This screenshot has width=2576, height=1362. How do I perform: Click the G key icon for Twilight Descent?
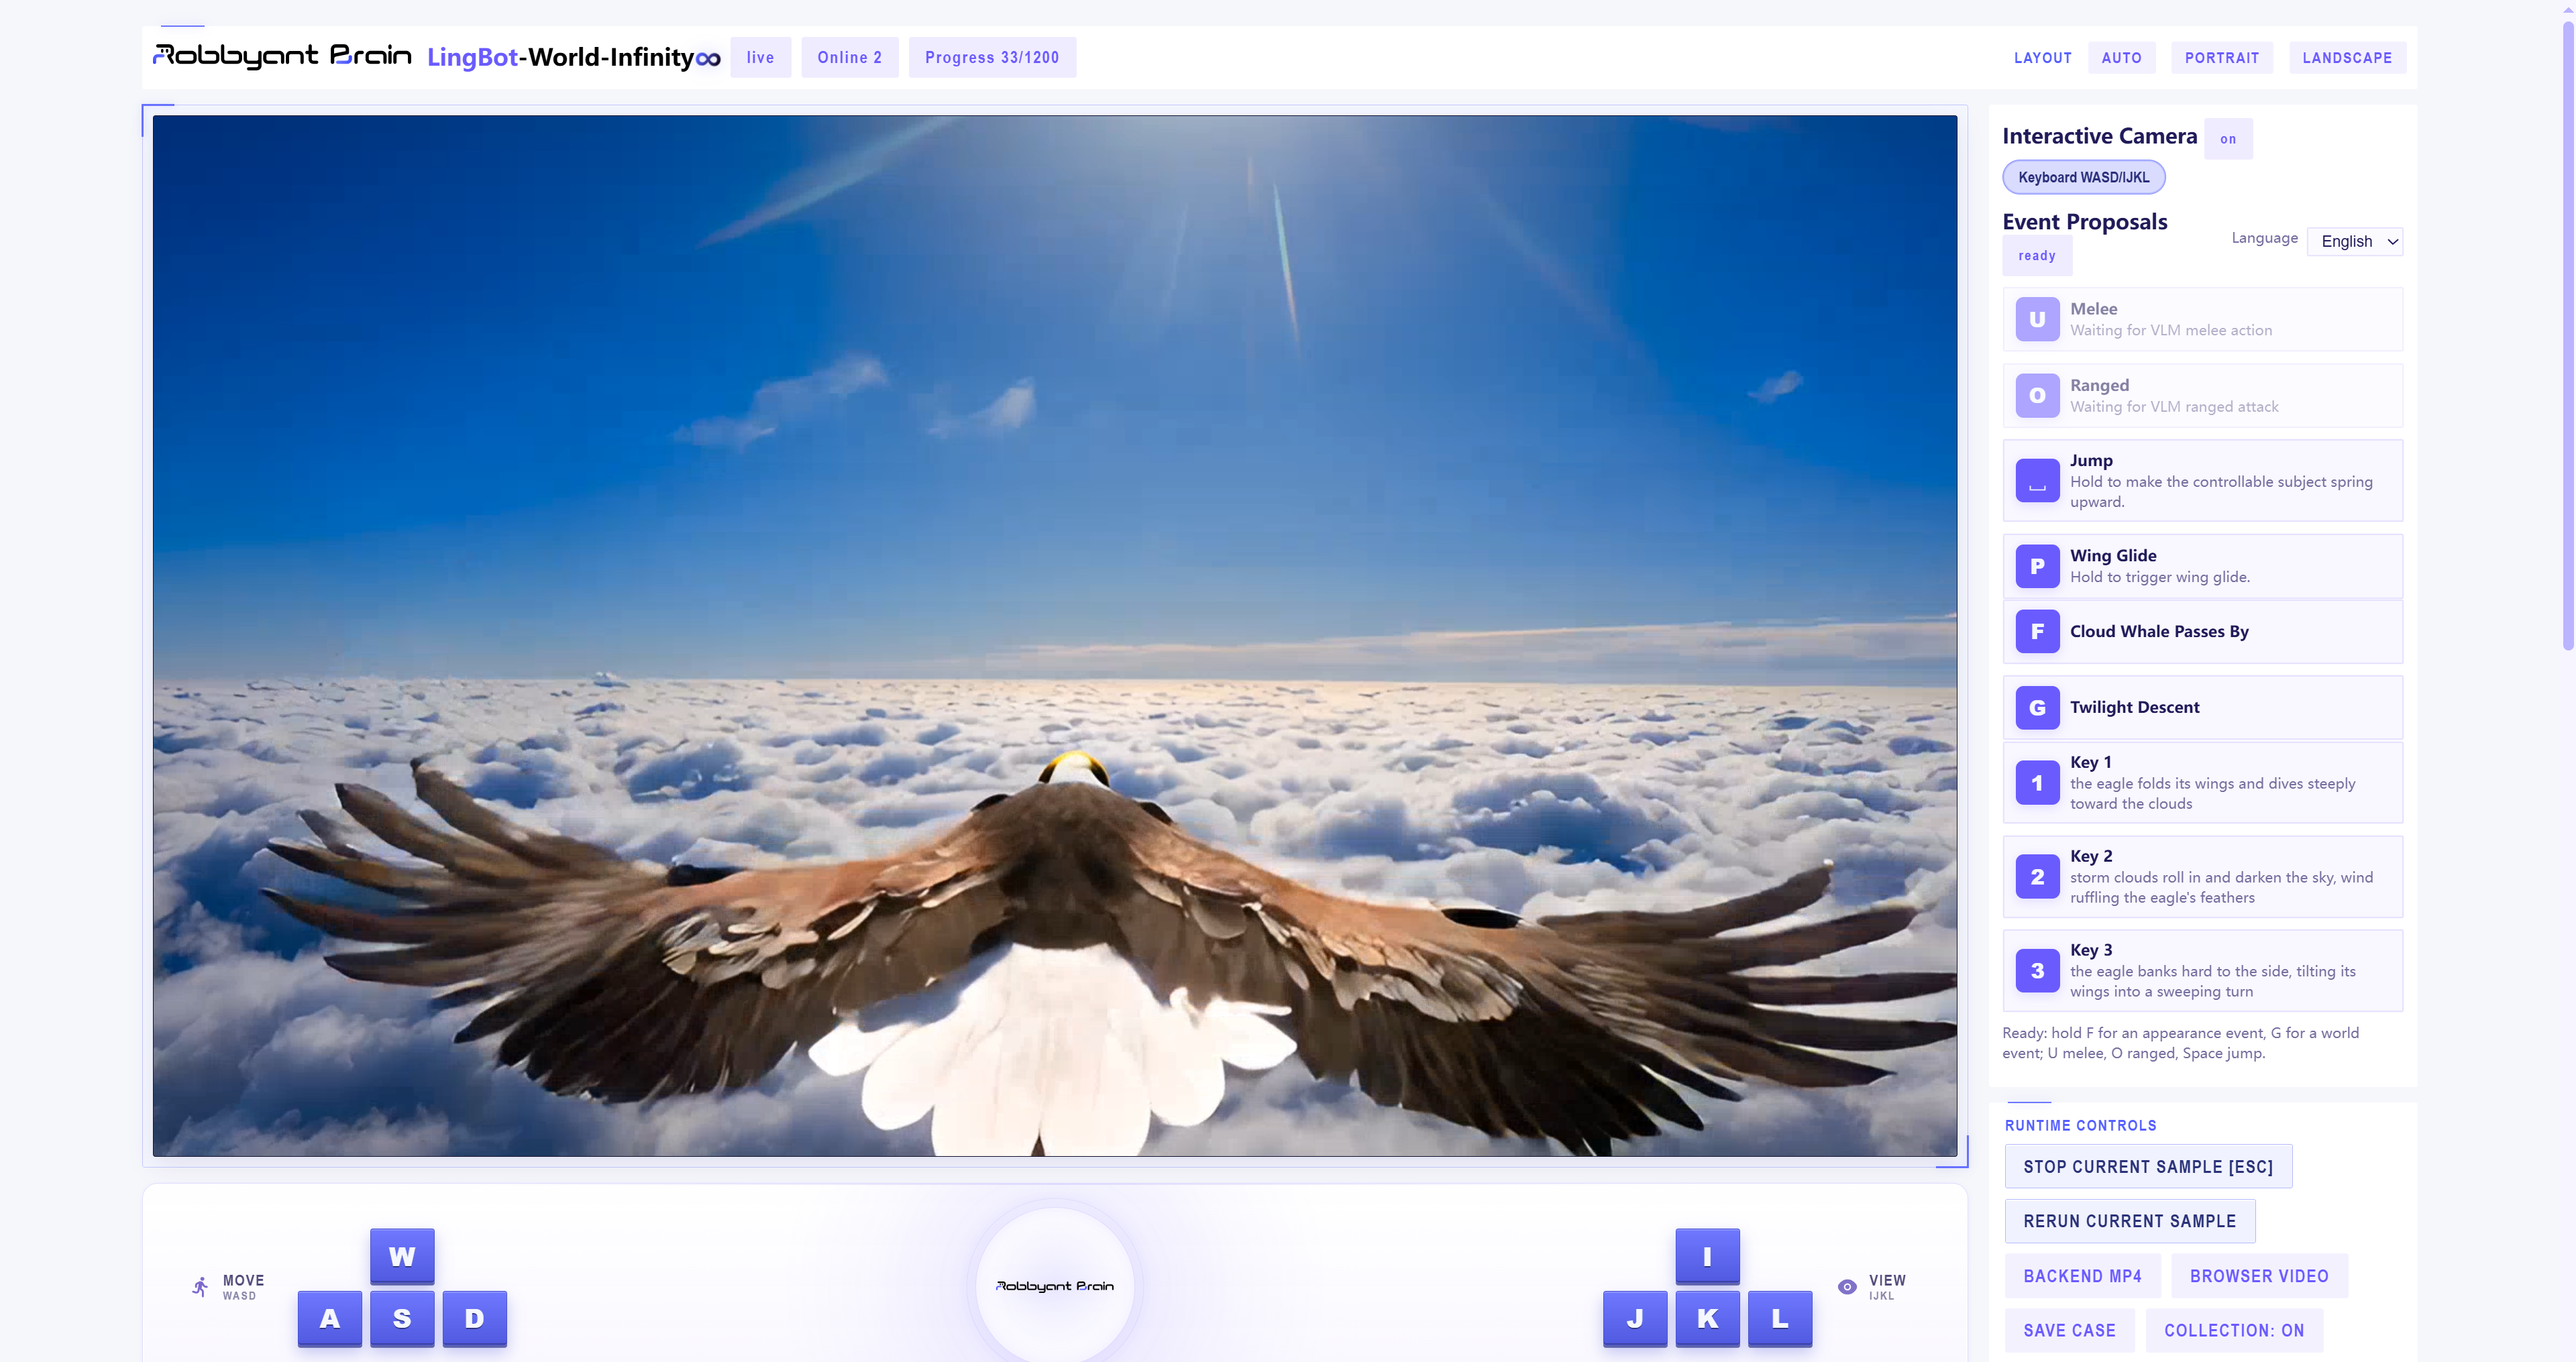click(x=2037, y=707)
